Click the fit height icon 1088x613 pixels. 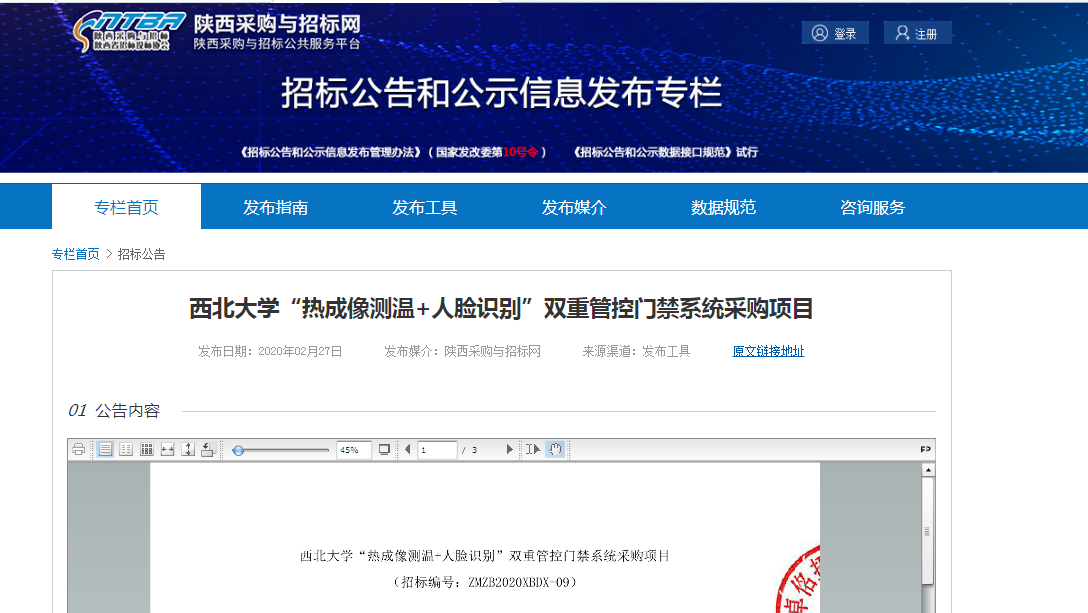(188, 450)
